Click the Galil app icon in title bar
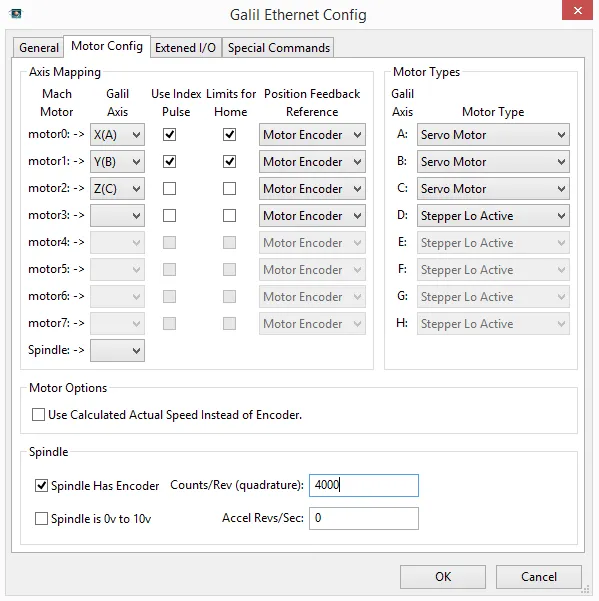This screenshot has width=599, height=601. click(x=16, y=14)
